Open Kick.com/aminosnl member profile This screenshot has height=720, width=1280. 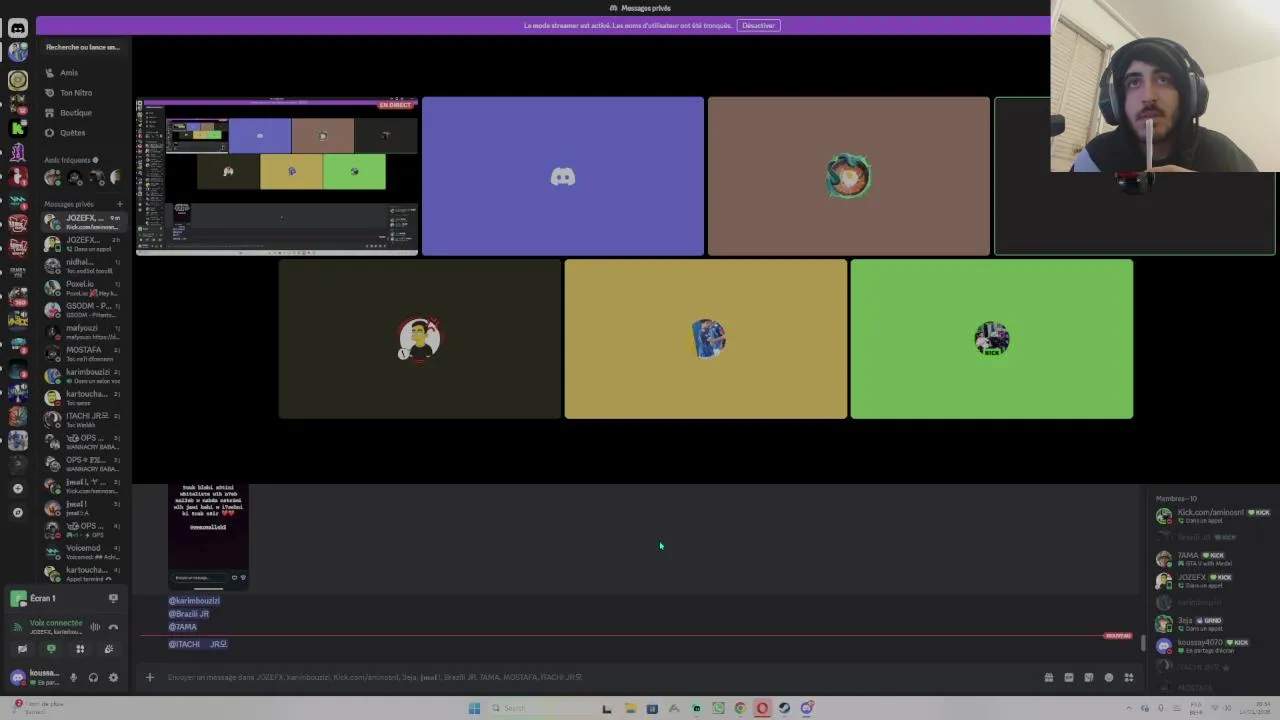click(x=1213, y=516)
